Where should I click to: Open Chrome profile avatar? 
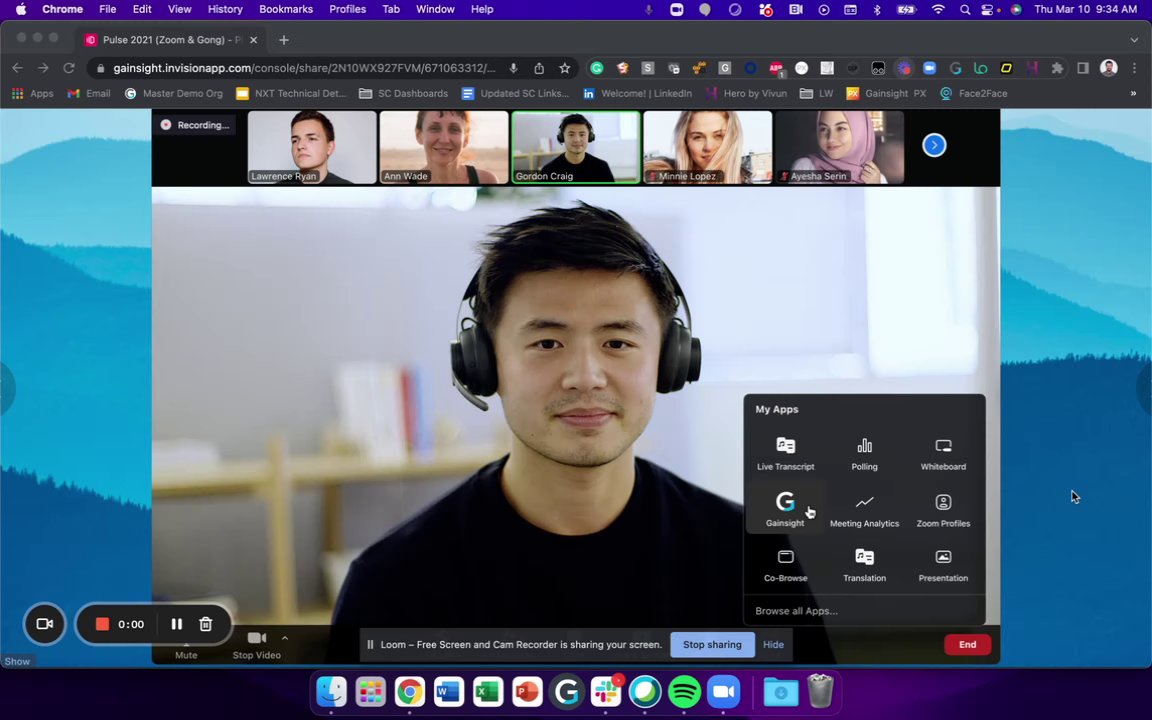1108,68
